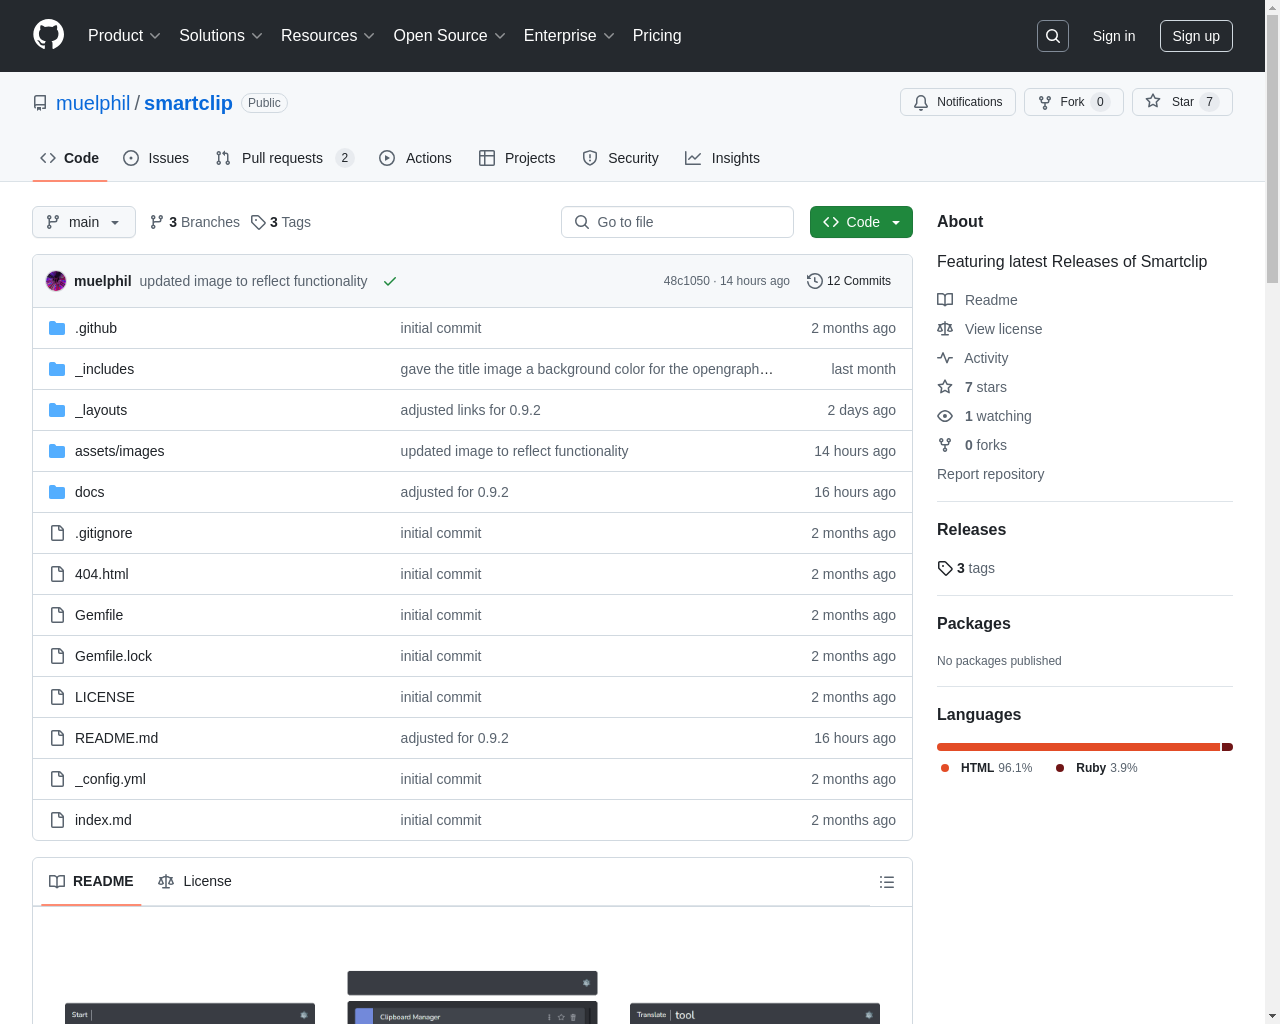Click the green commit status checkmark
Screen dimensions: 1280x1024
click(x=390, y=281)
